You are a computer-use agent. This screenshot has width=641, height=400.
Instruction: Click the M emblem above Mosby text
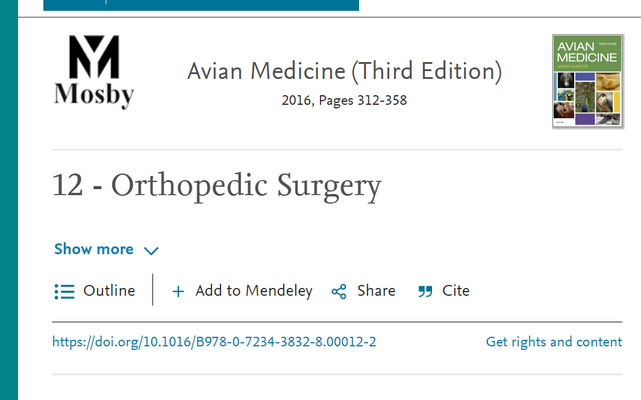pos(94,57)
